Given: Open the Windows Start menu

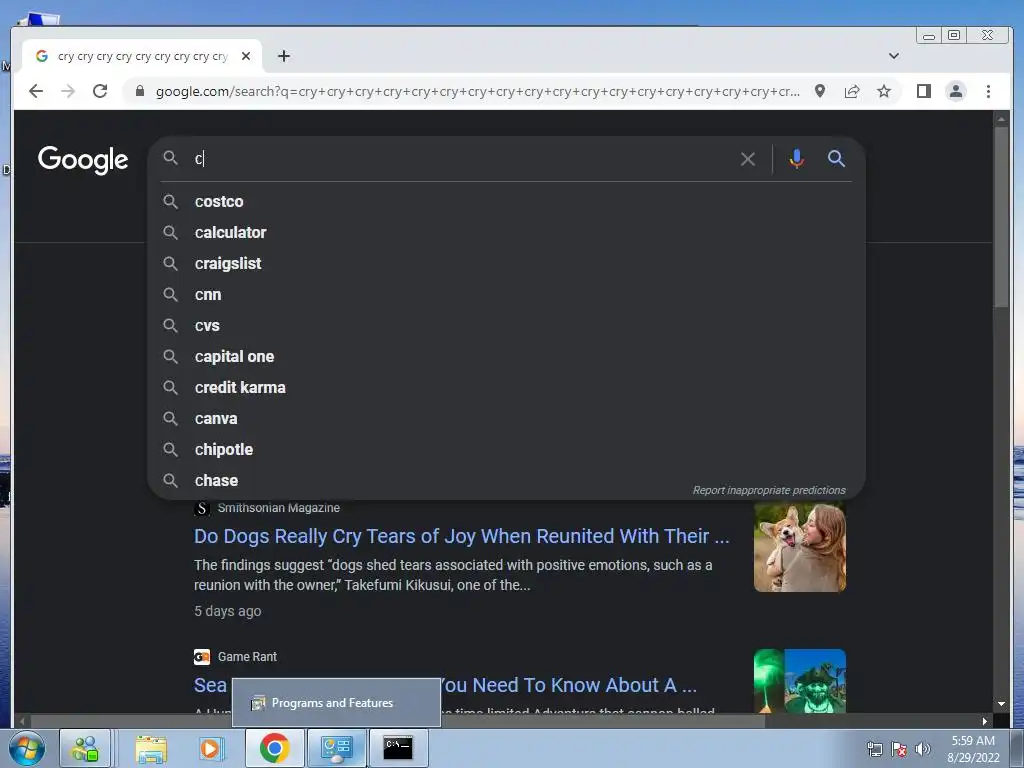Looking at the screenshot, I should (x=26, y=748).
